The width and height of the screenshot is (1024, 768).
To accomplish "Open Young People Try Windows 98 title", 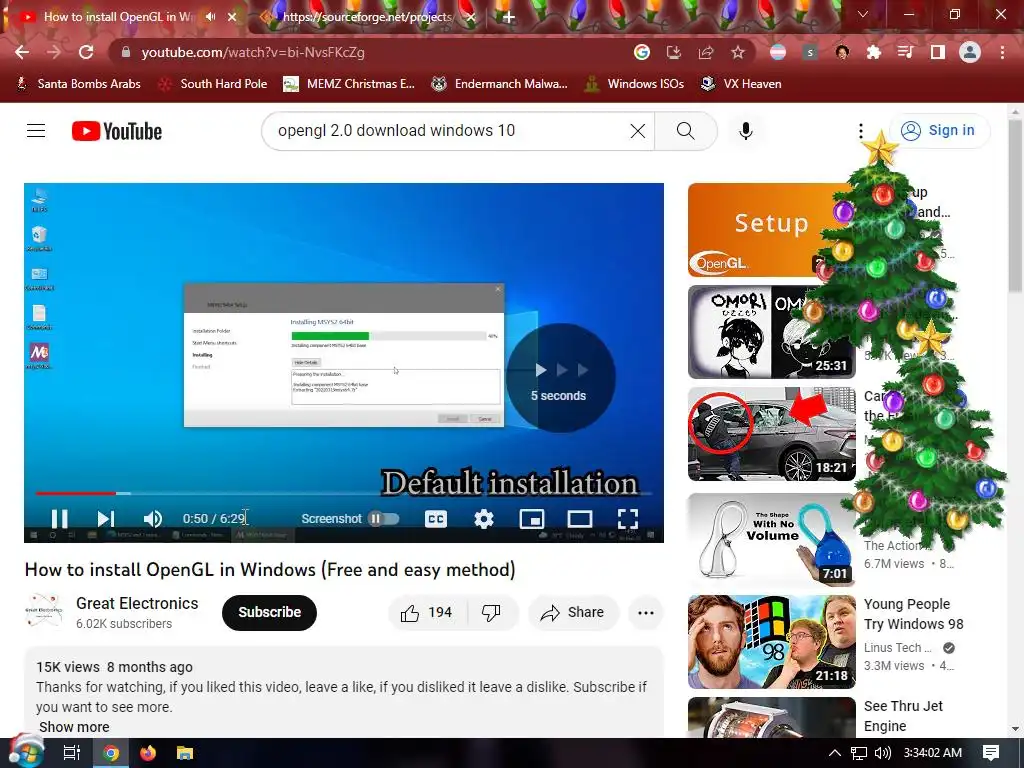I will coord(913,614).
